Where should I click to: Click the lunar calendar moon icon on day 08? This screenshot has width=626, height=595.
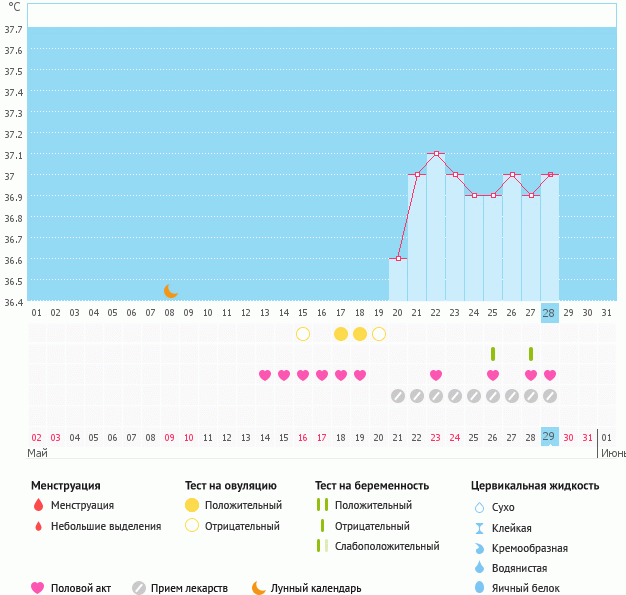[x=170, y=291]
